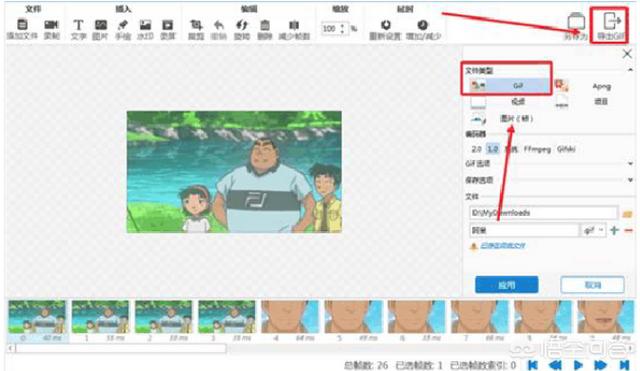The height and width of the screenshot is (371, 640).
Task: Expand the Gif options section
Action: point(631,164)
